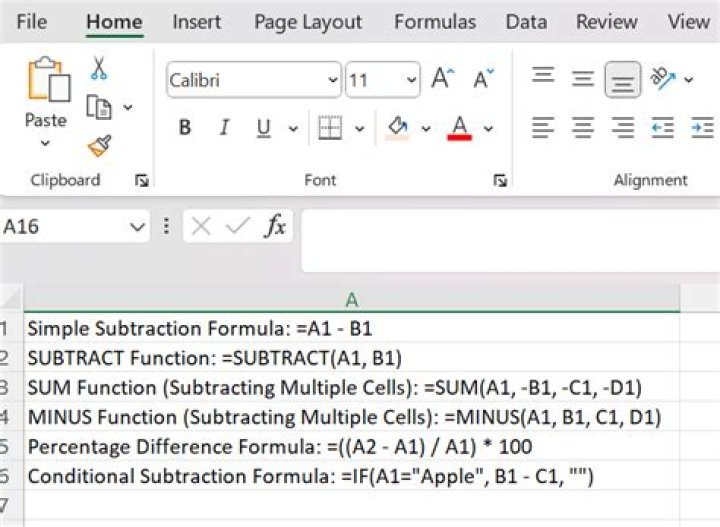This screenshot has width=720, height=527.
Task: Open Font settings dialog launcher
Action: [x=499, y=181]
